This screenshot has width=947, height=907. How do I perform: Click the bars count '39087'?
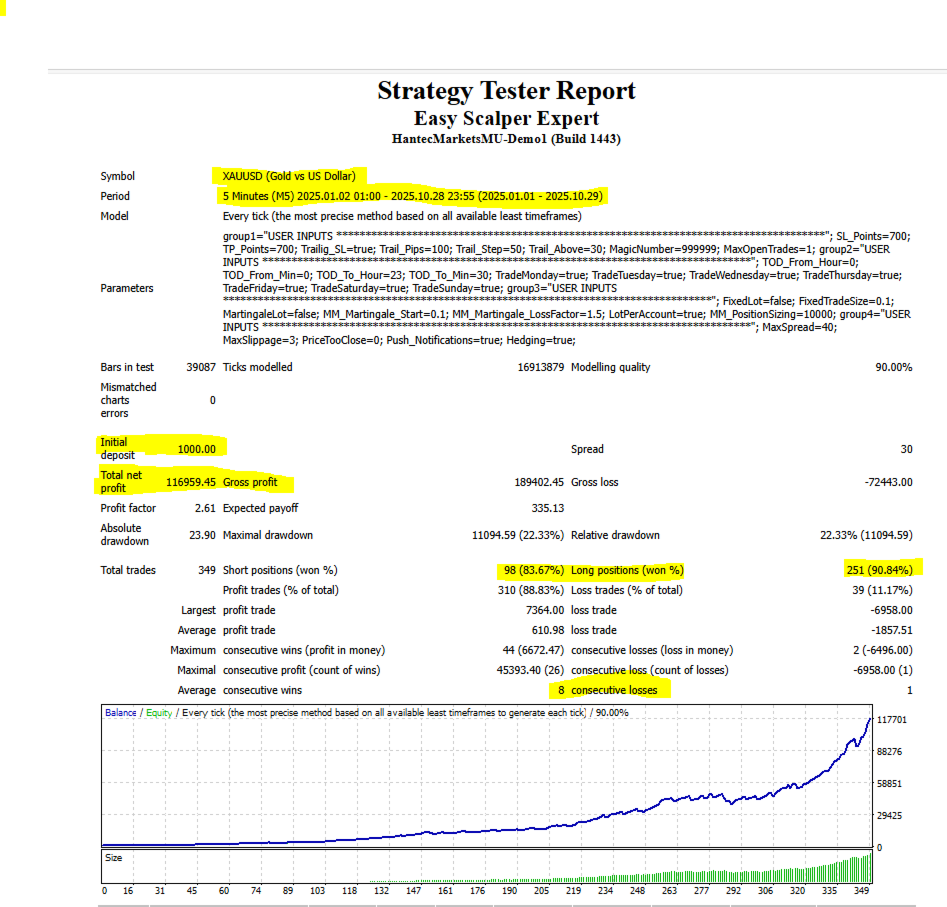coord(201,367)
